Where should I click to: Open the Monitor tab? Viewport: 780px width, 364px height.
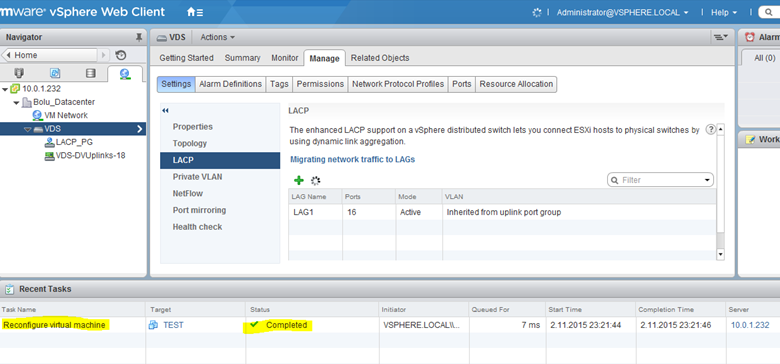285,58
